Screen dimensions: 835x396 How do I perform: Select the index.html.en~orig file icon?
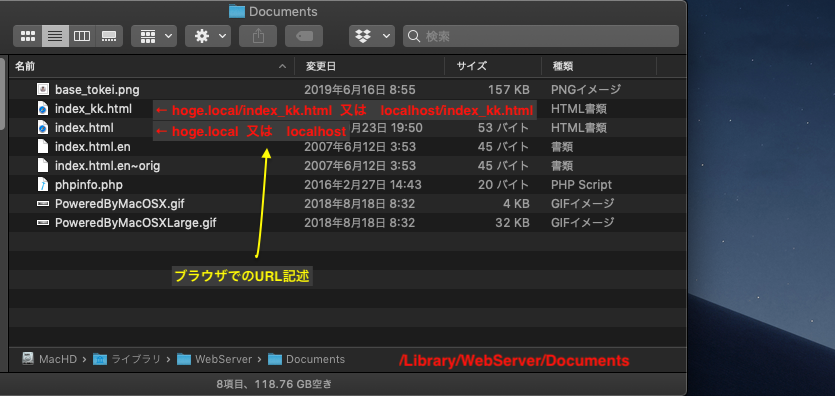(43, 166)
